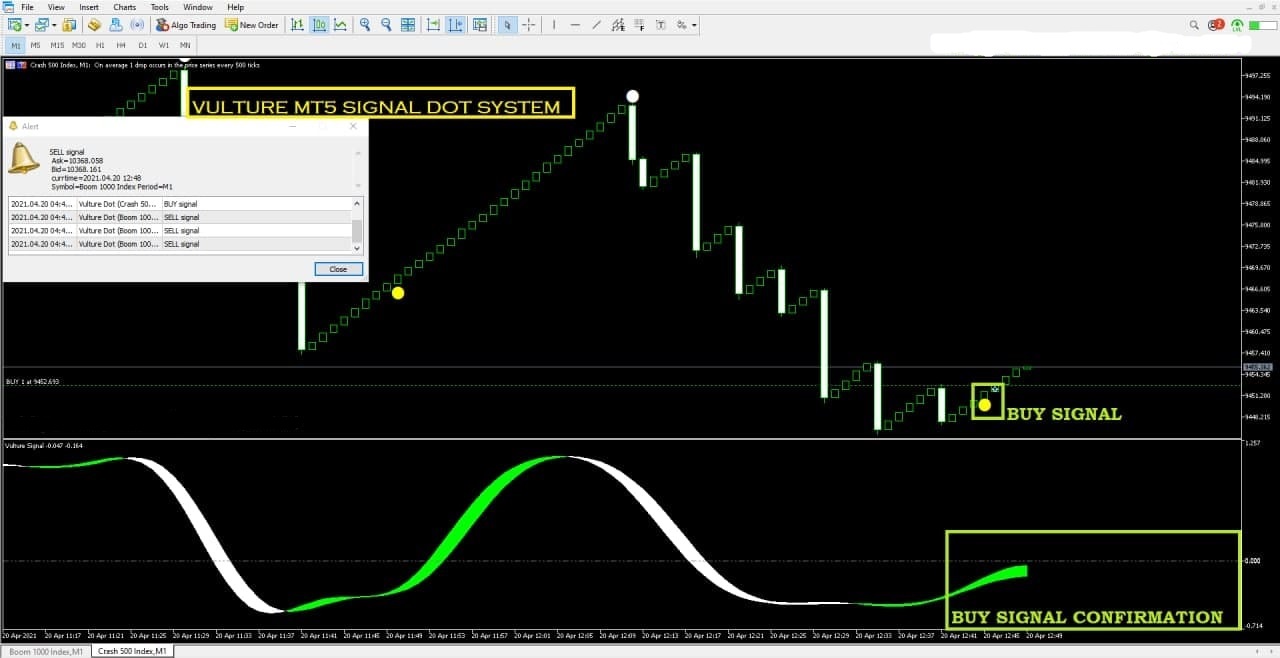The width and height of the screenshot is (1280, 658).
Task: Select the W1 timeframe
Action: point(164,45)
